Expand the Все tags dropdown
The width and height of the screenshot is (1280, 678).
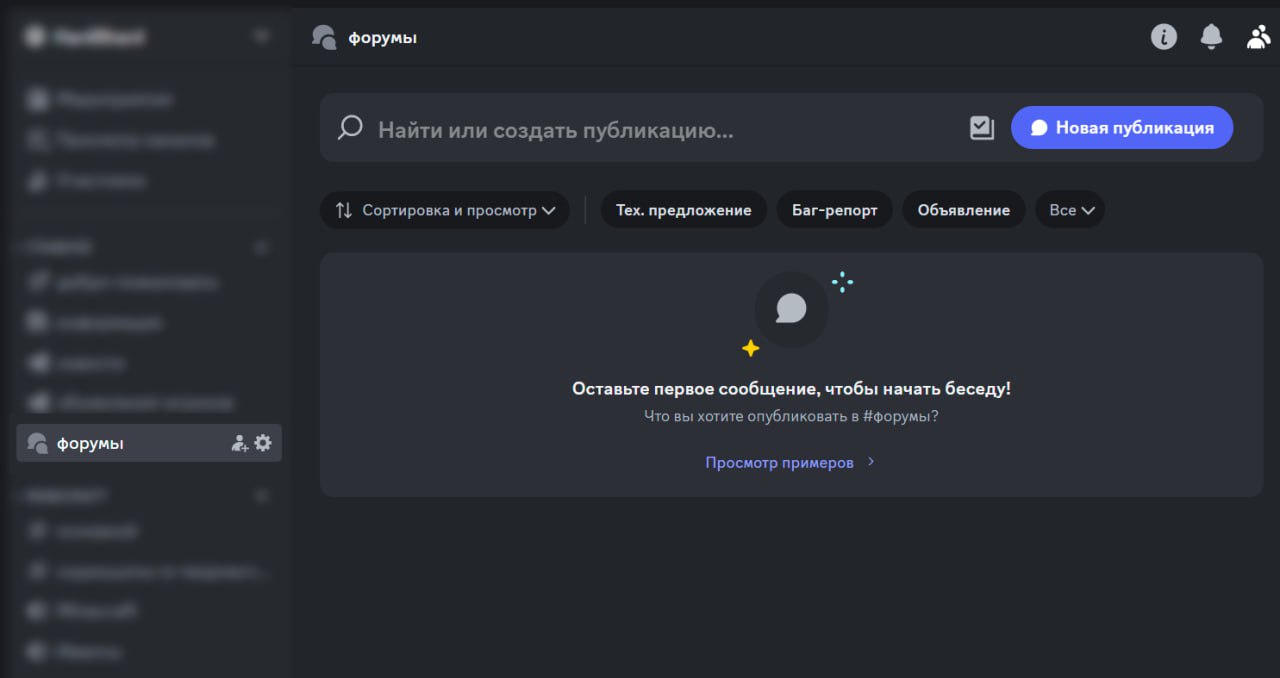pos(1070,210)
